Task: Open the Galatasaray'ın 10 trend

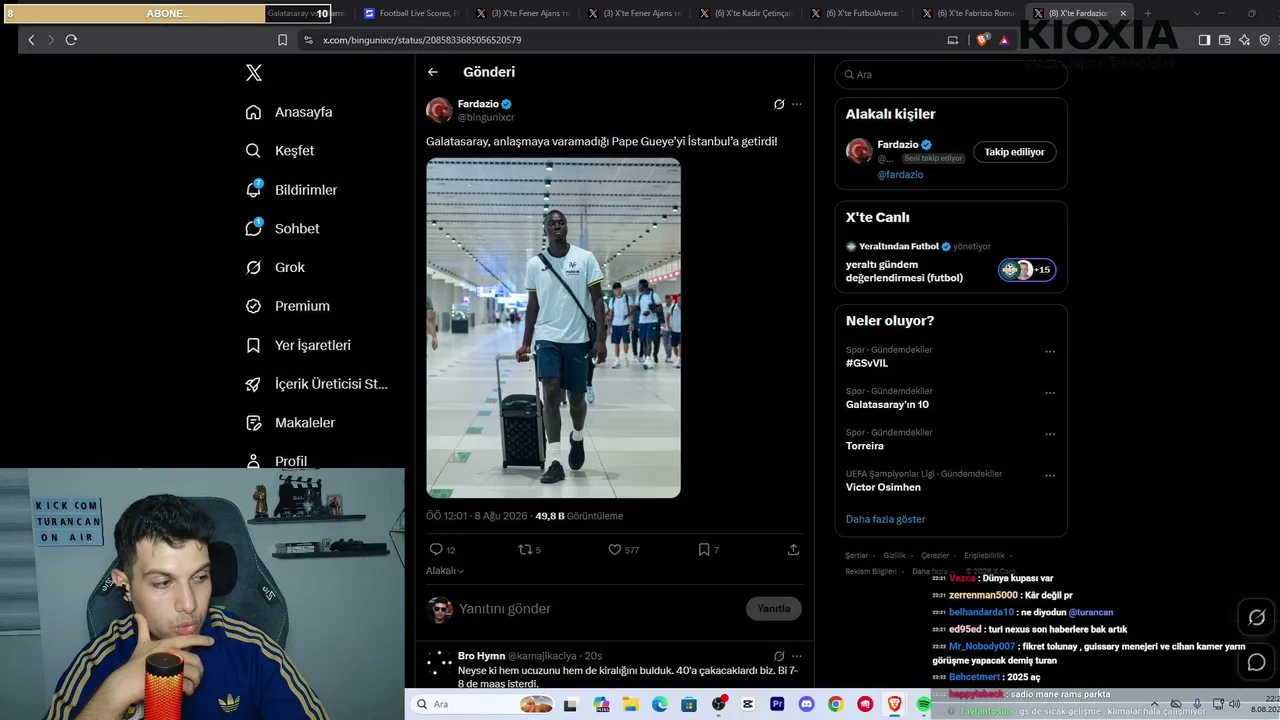Action: click(887, 405)
